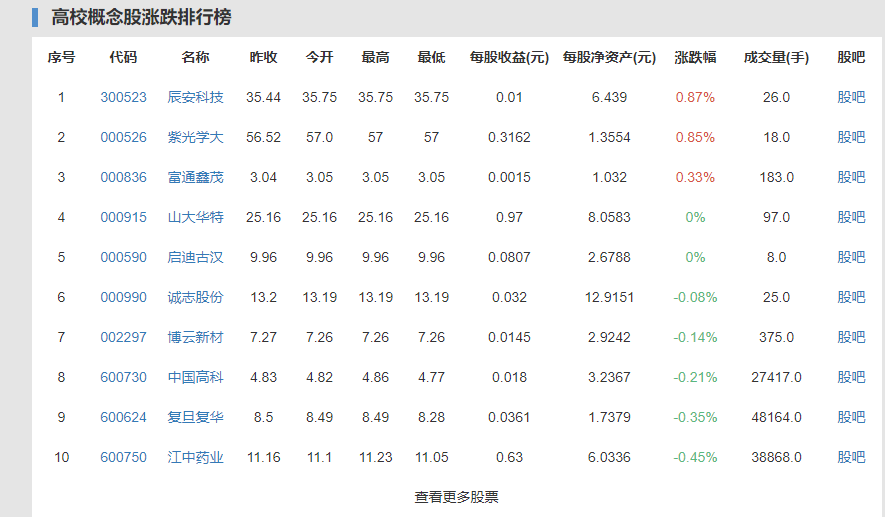Click the 今开 column header

[319, 58]
